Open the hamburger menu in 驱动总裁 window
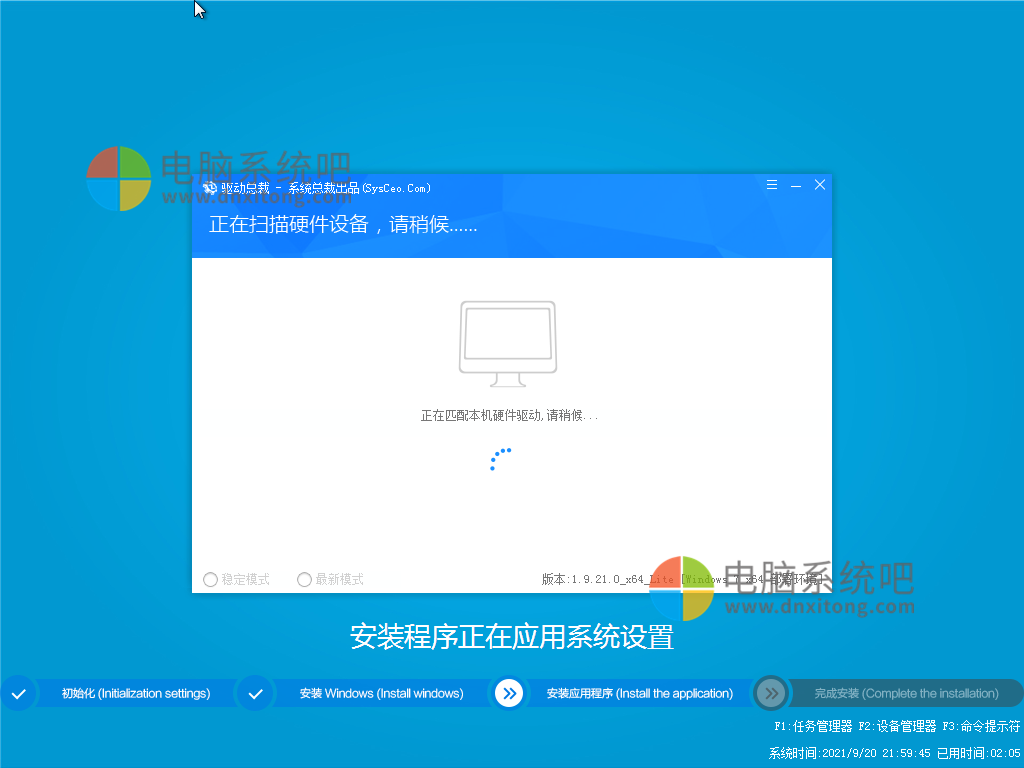 point(771,185)
